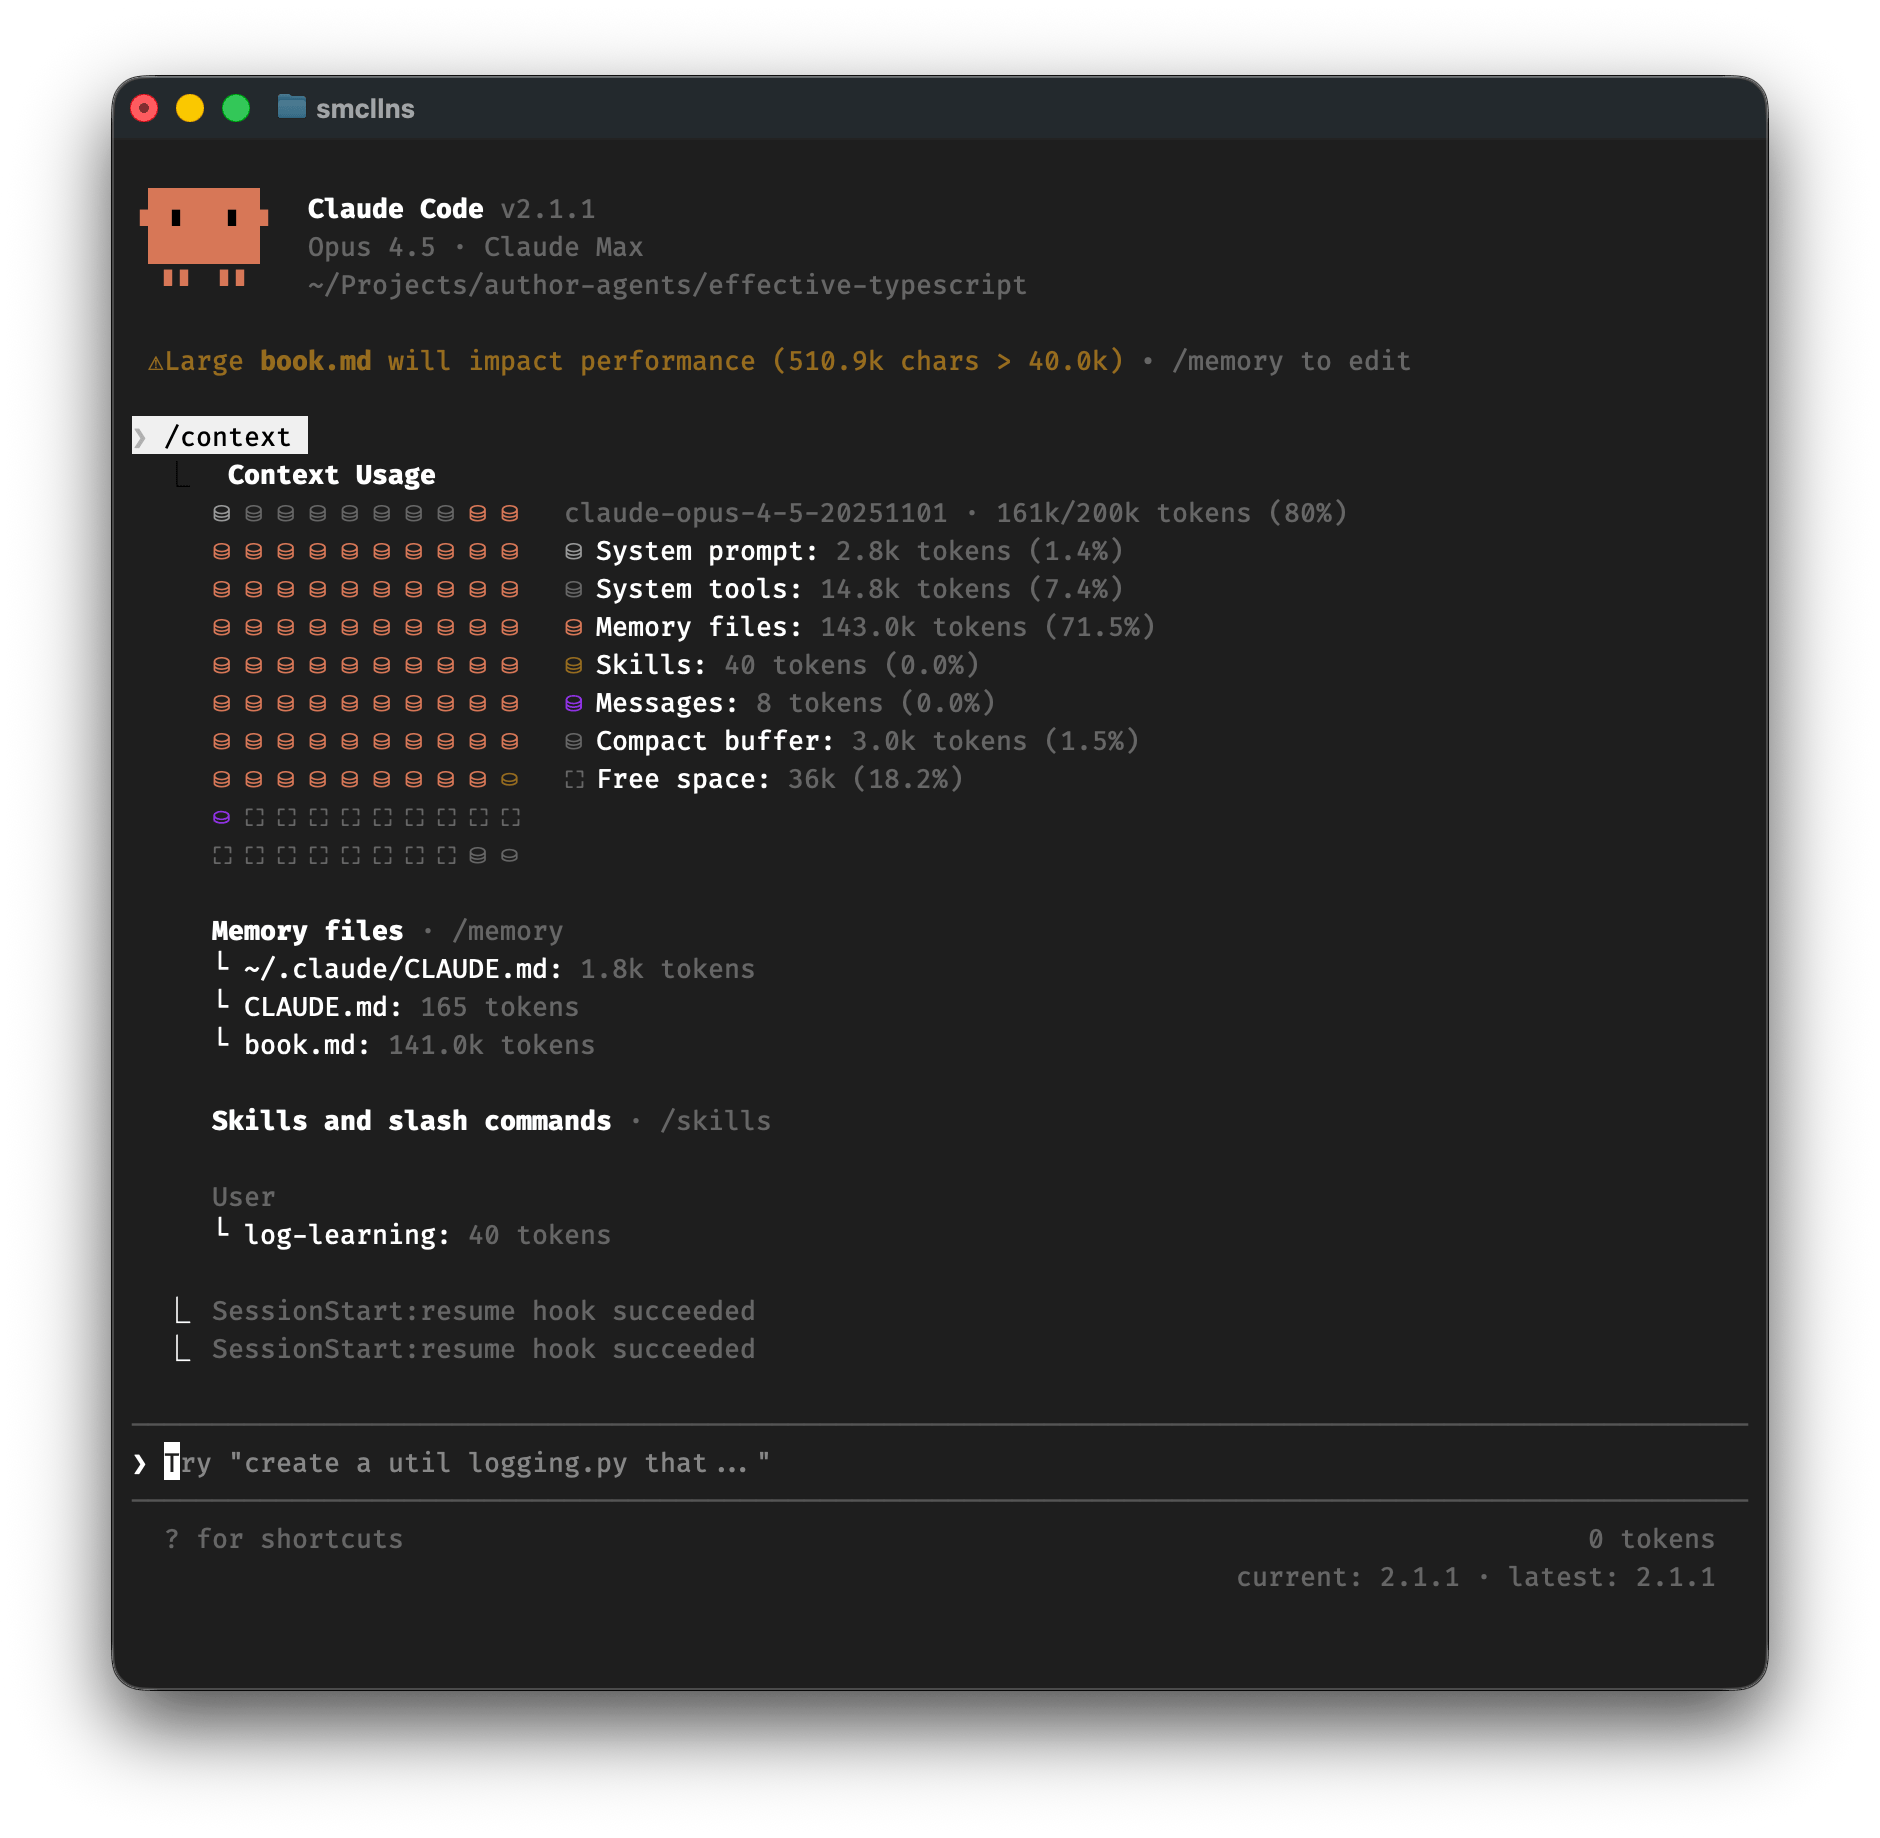Click the purple Messages legend icon
The image size is (1880, 1838).
pos(573,703)
